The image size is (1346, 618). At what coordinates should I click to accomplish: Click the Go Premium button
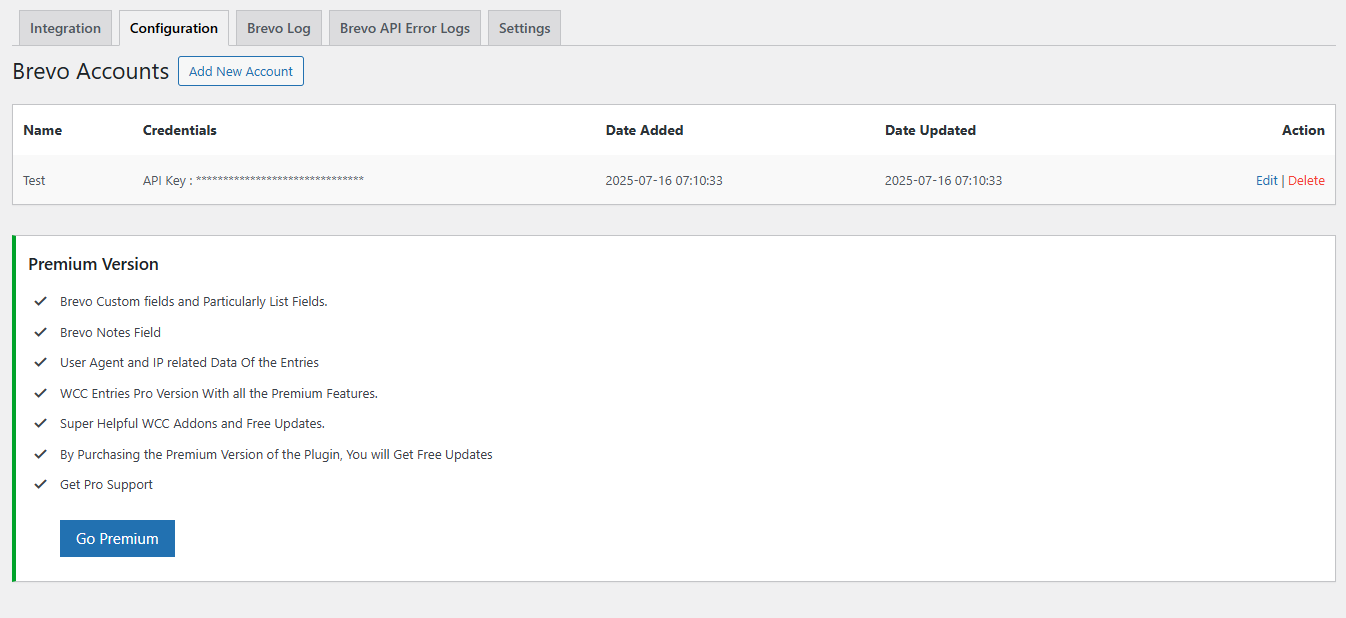pyautogui.click(x=117, y=538)
